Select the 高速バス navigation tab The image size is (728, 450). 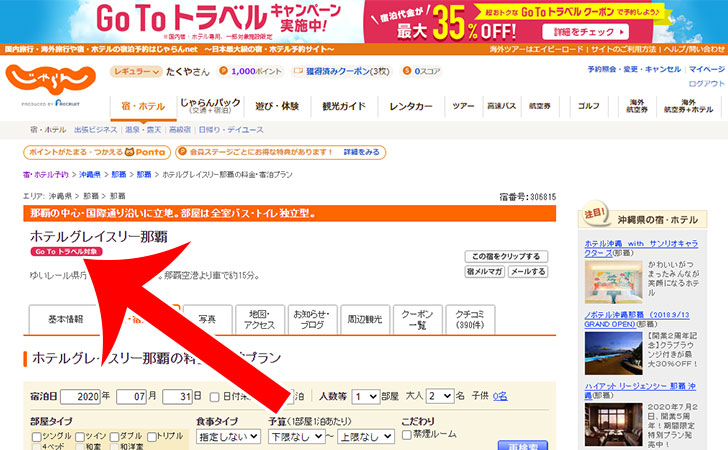tap(502, 106)
